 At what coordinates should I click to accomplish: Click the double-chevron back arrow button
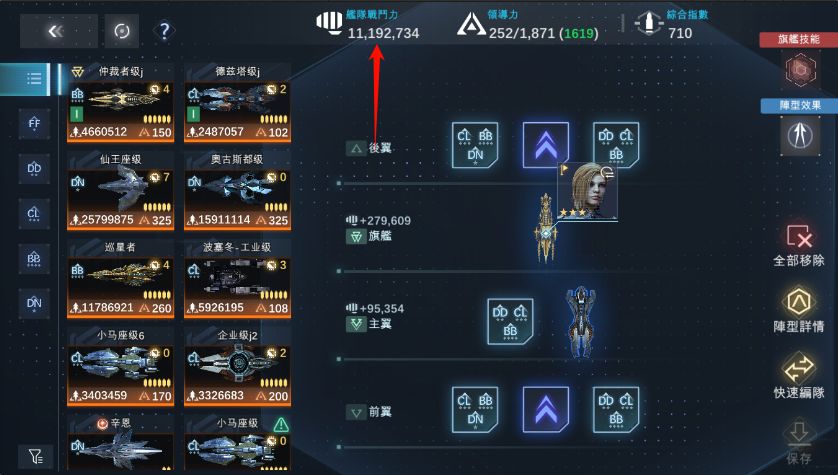click(x=58, y=31)
